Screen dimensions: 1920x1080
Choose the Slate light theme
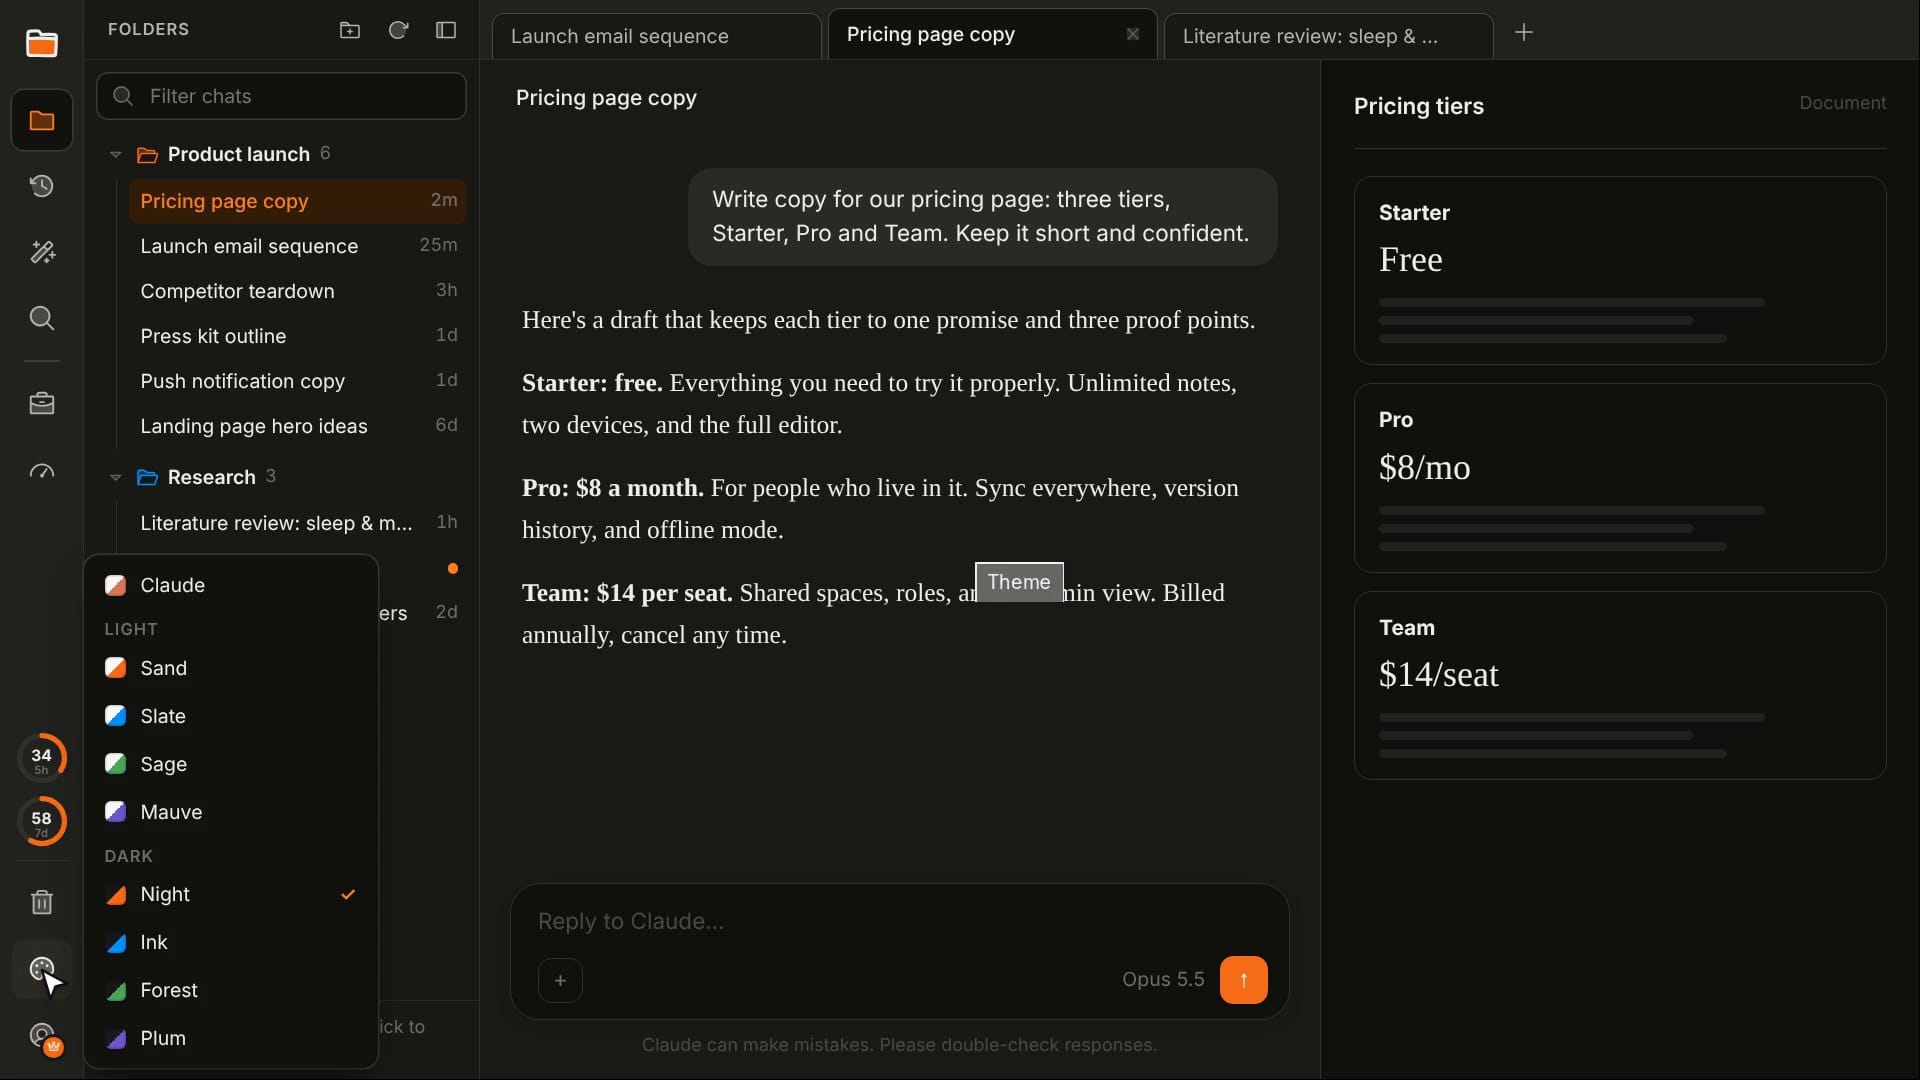pos(231,716)
